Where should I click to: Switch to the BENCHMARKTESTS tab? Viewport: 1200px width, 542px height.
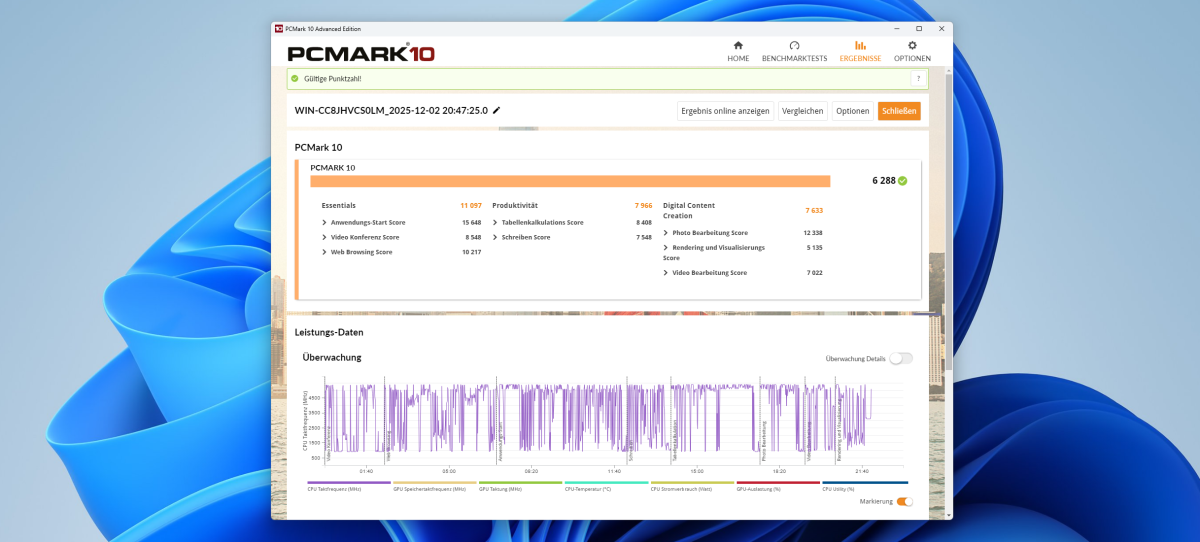pos(794,52)
